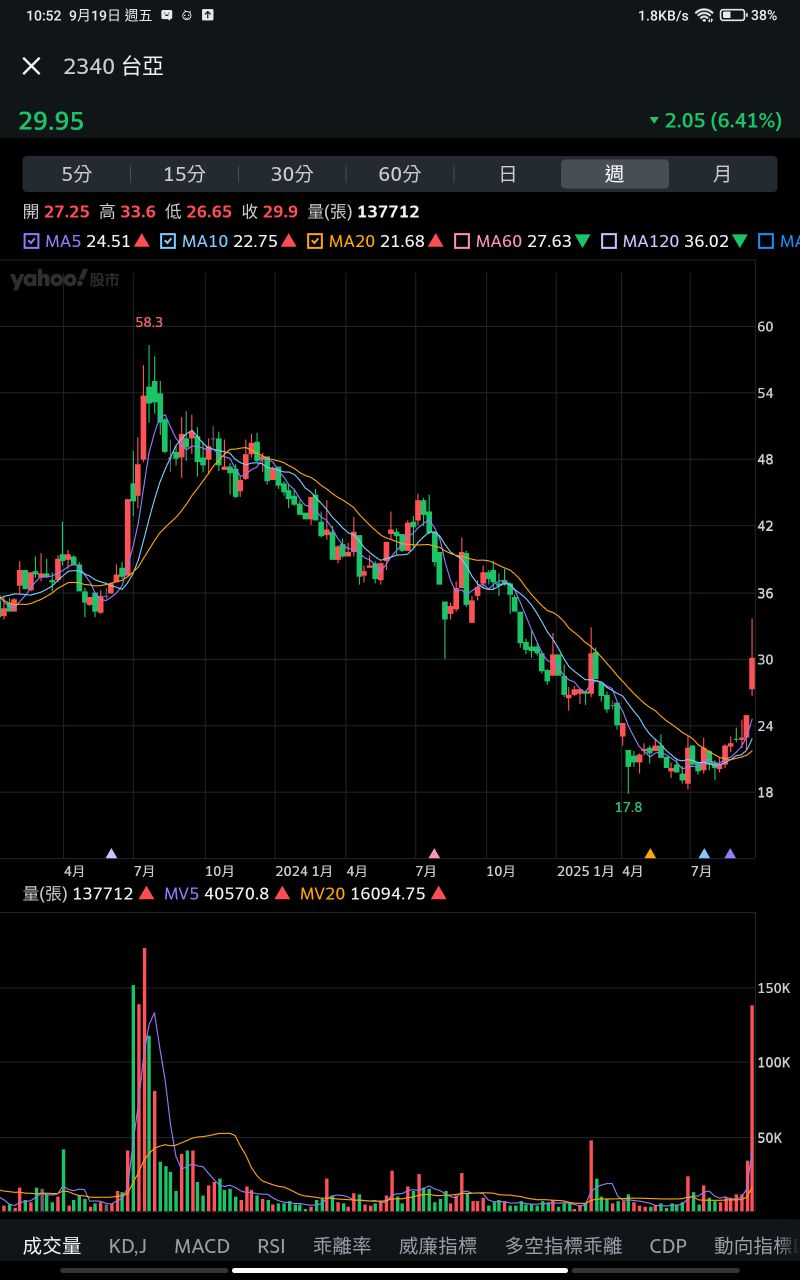The width and height of the screenshot is (800, 1280).
Task: Toggle the MA10 moving average checkbox
Action: (x=168, y=241)
